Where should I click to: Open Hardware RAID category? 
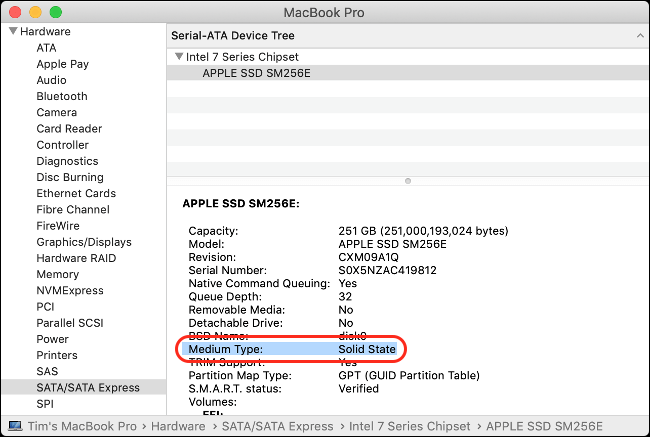point(76,258)
